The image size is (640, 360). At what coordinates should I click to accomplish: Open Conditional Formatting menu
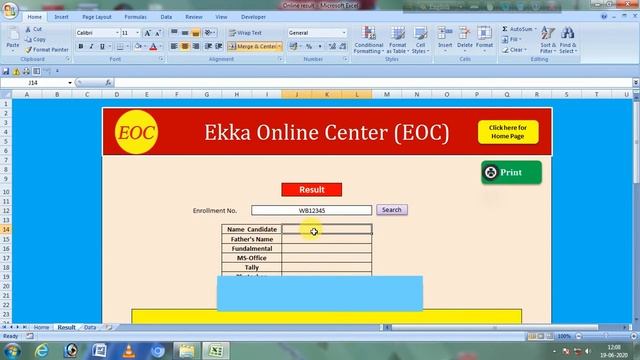(x=369, y=40)
